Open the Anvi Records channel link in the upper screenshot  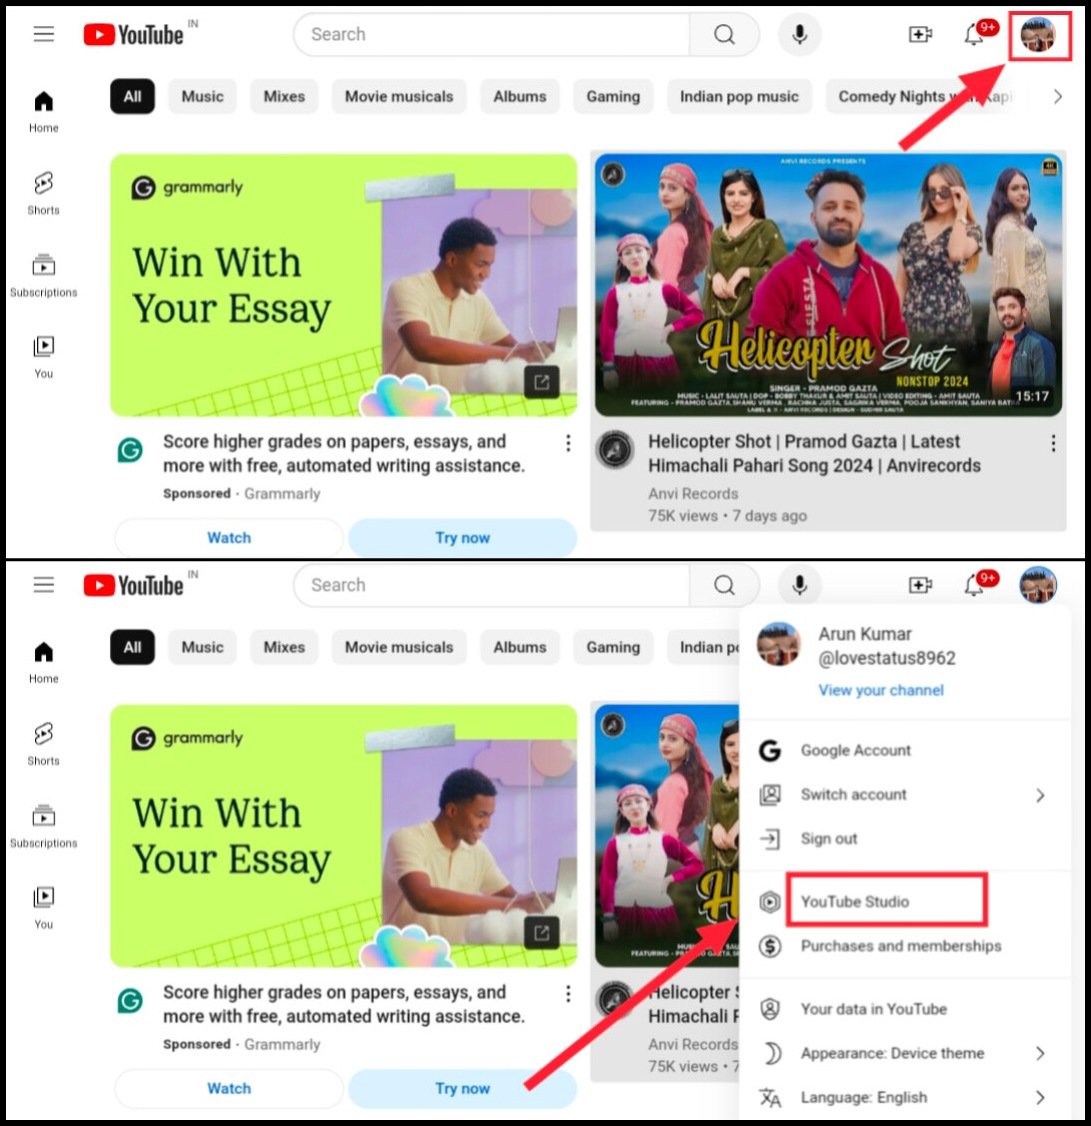693,493
